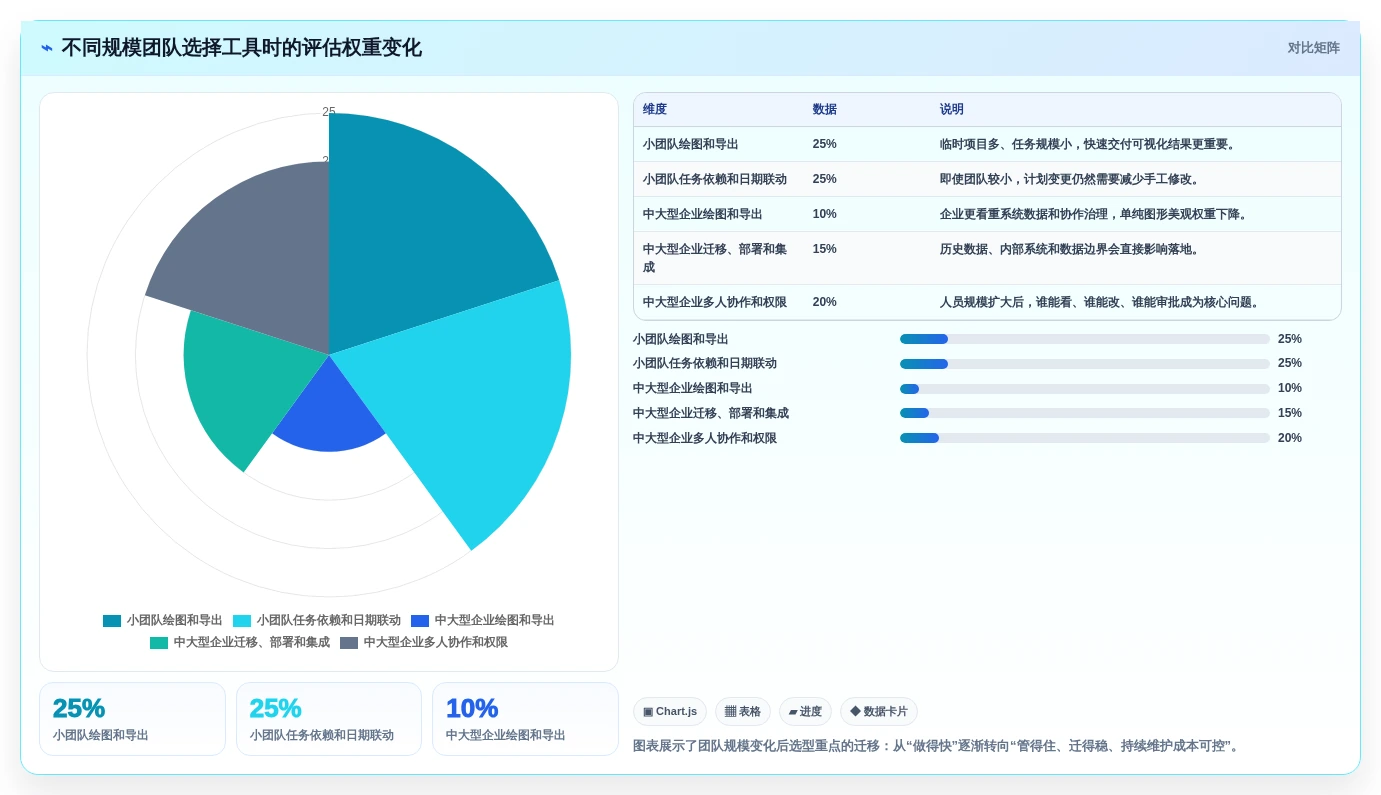This screenshot has width=1381, height=795.
Task: Click the chart title 不同规模团队选择工具时的评估权重变化
Action: [x=241, y=48]
